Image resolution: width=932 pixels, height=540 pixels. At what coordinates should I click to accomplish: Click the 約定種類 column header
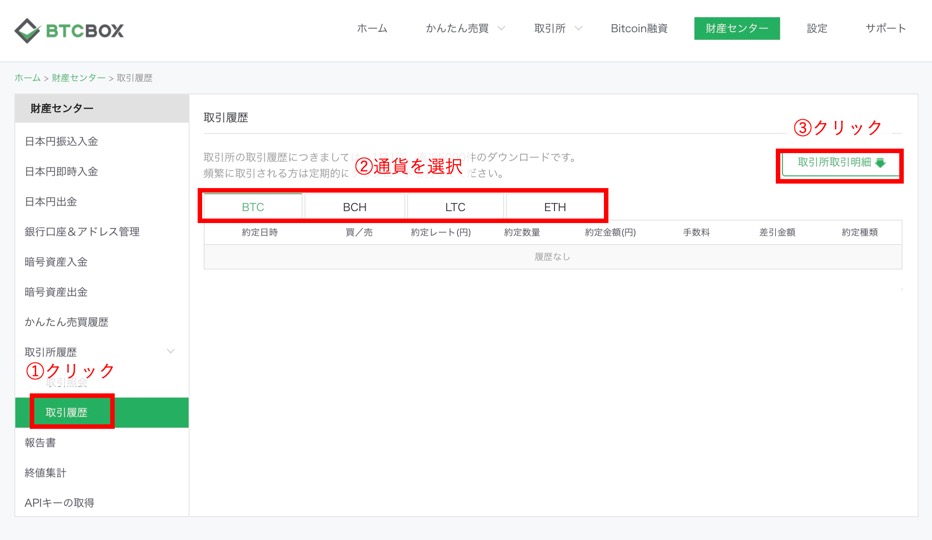[859, 233]
